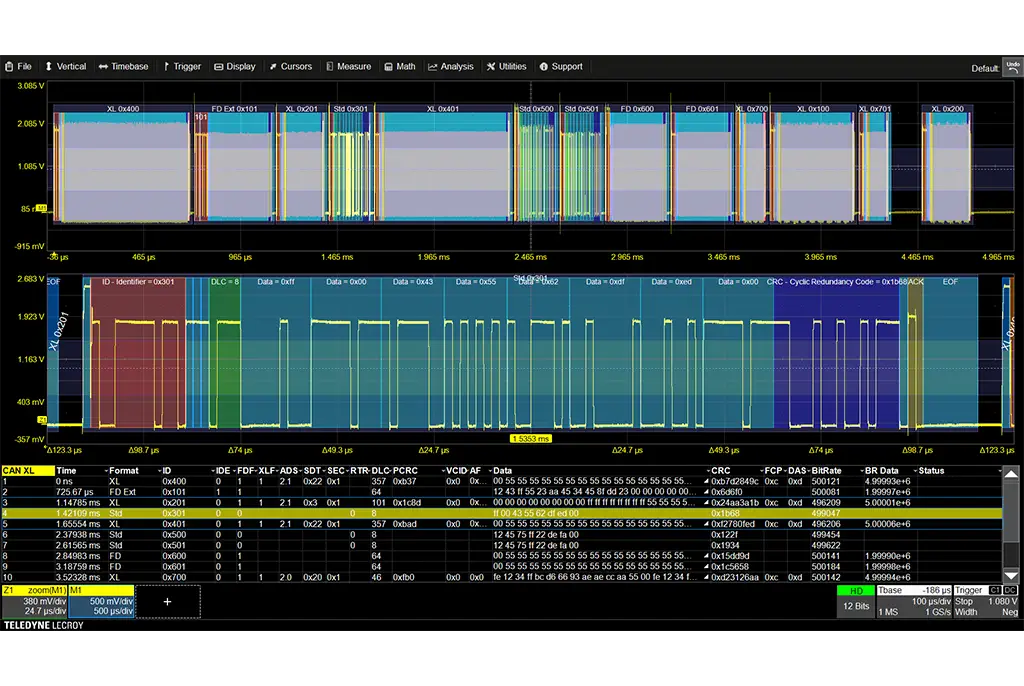Image resolution: width=1024 pixels, height=686 pixels.
Task: Select table row 3 with ID 0x201
Action: coord(502,503)
